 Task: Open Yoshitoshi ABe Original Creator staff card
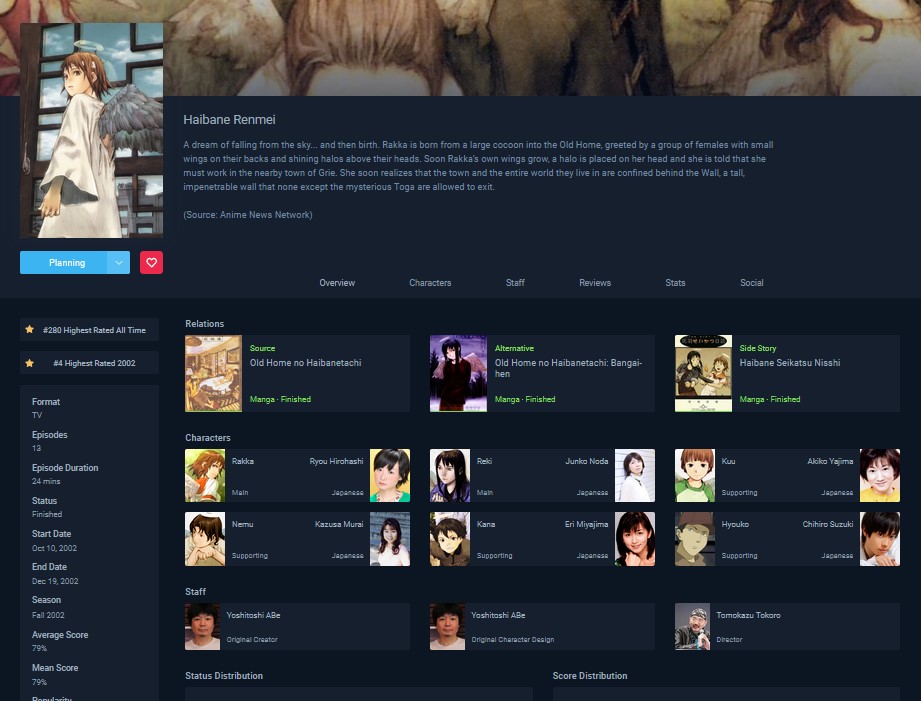297,626
